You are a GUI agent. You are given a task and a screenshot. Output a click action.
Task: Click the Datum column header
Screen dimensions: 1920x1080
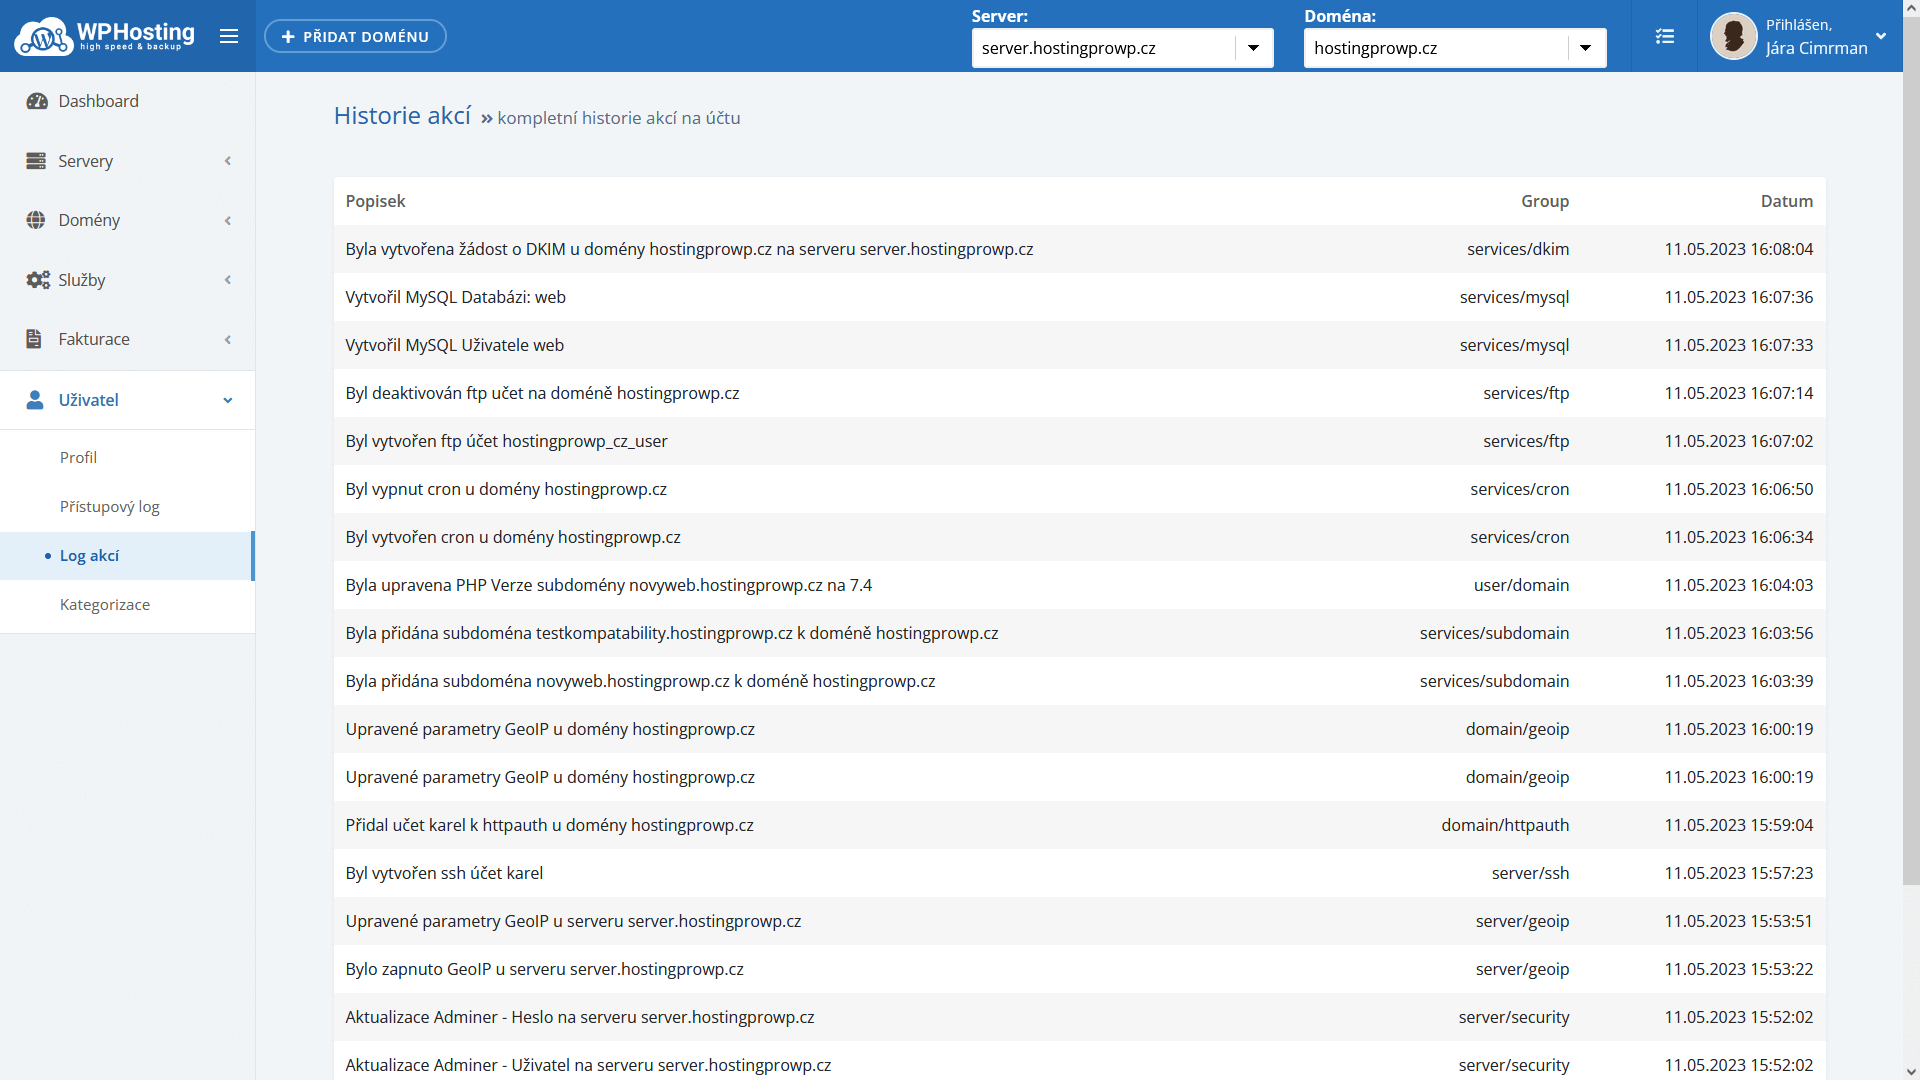pos(1786,201)
